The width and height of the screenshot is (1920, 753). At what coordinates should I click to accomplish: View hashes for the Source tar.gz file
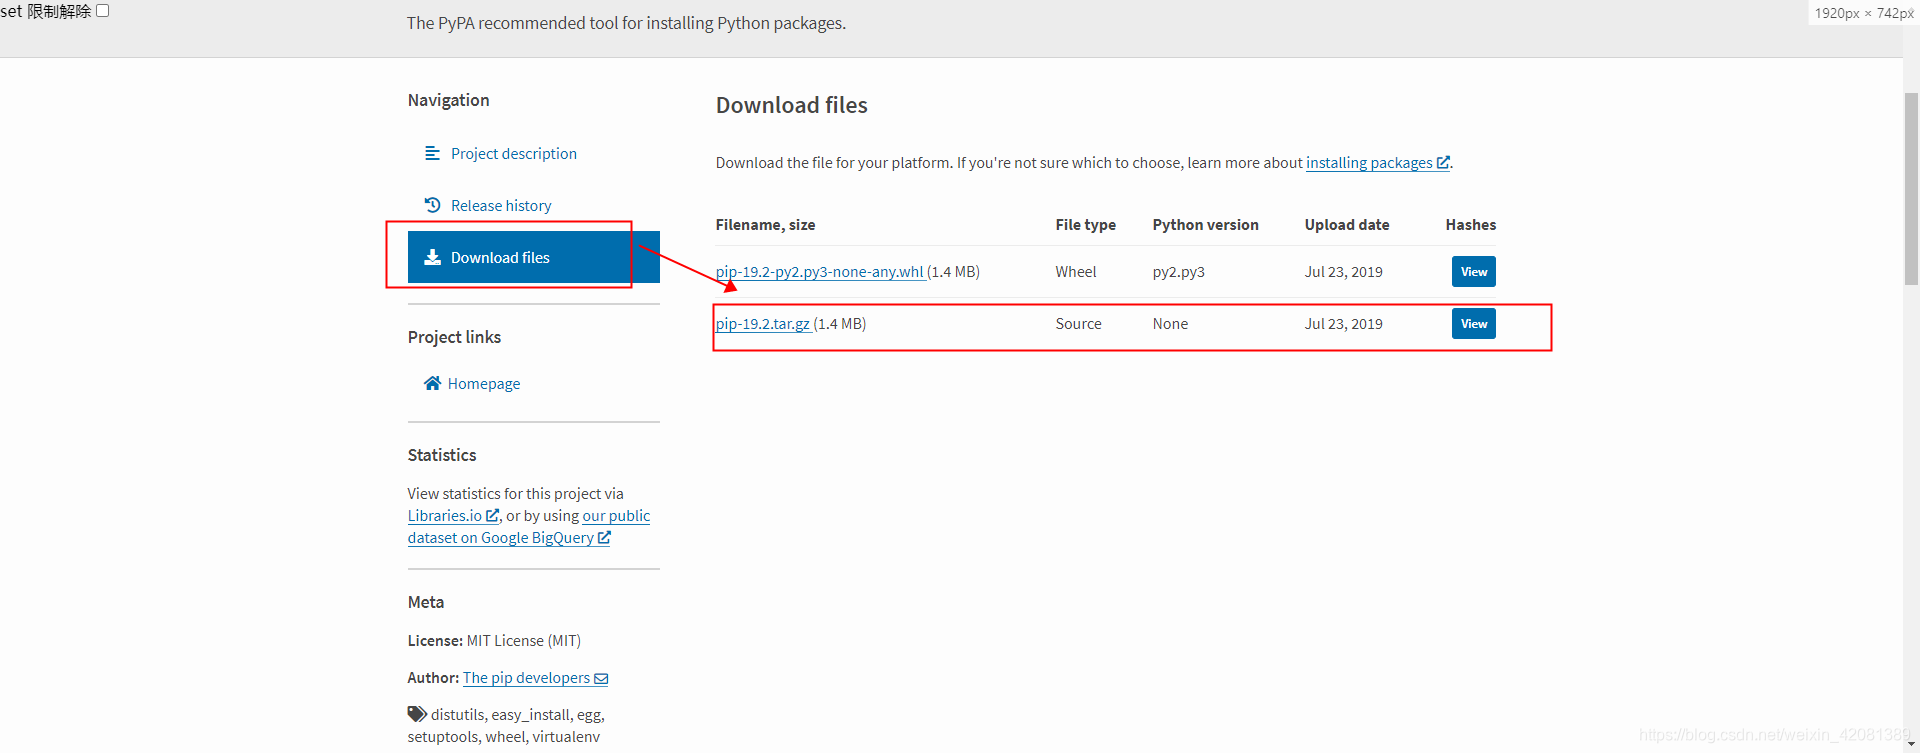(1473, 323)
